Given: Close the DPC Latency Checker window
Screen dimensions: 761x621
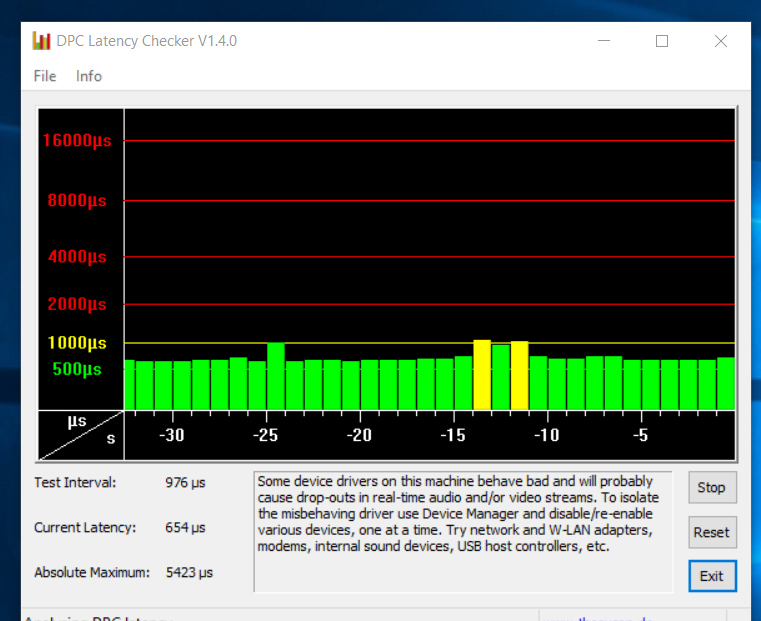Looking at the screenshot, I should (721, 41).
